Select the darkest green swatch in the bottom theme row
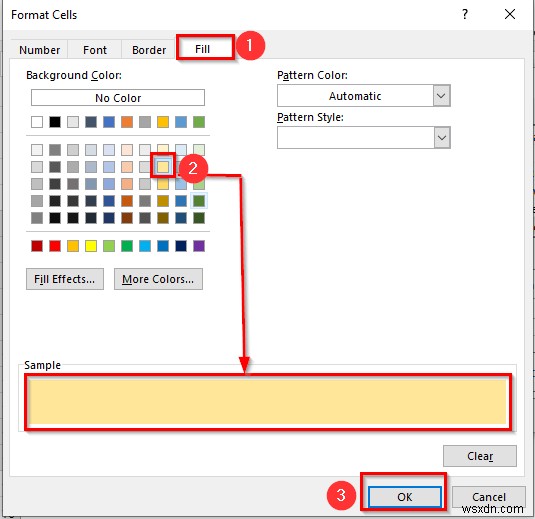The width and height of the screenshot is (535, 519). tap(199, 218)
